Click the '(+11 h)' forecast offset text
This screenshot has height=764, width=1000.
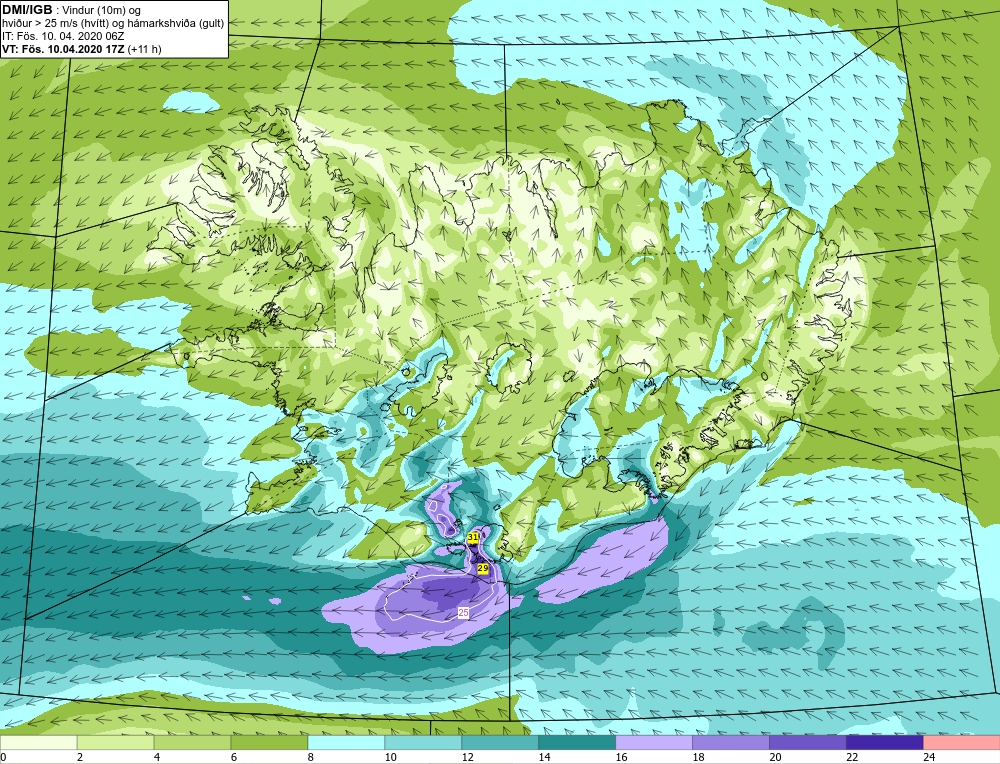(145, 48)
